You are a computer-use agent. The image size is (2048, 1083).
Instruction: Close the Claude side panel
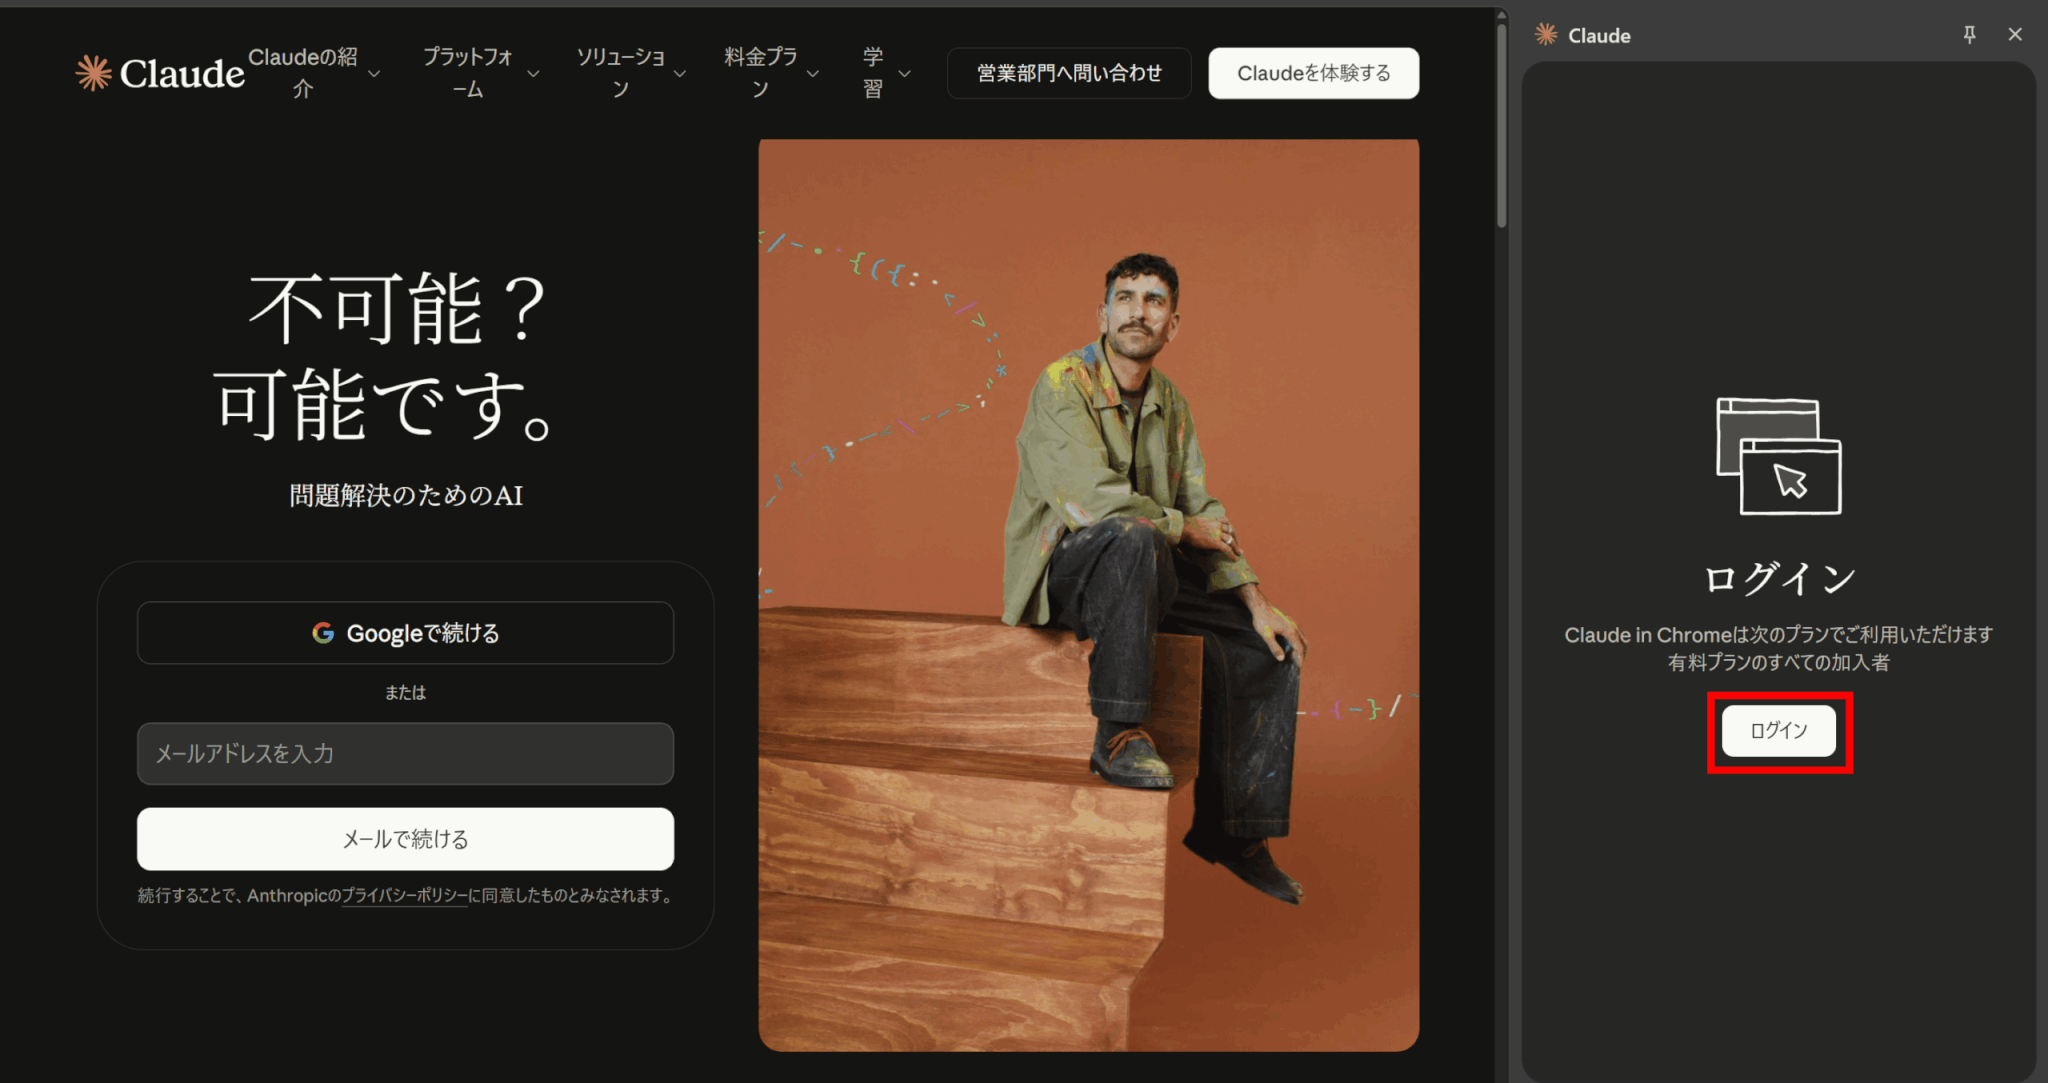click(2015, 35)
